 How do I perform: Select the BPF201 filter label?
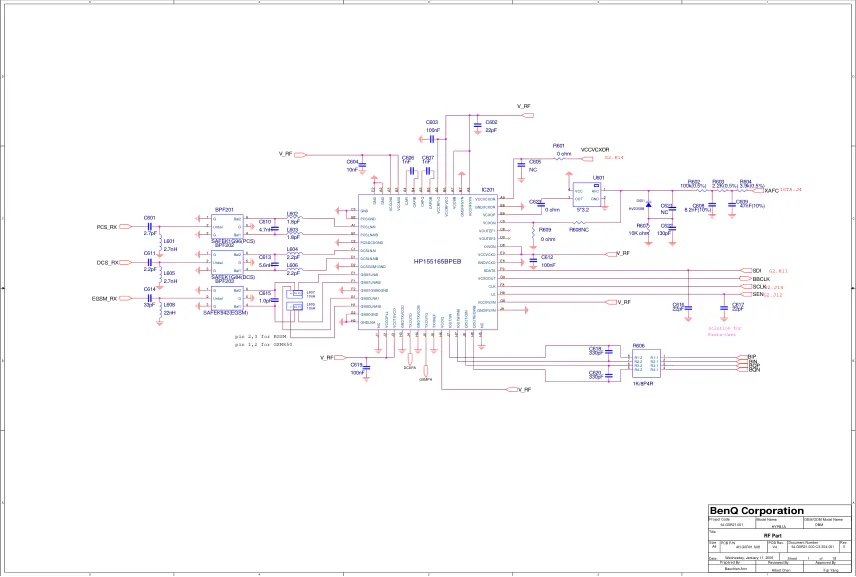pos(224,210)
